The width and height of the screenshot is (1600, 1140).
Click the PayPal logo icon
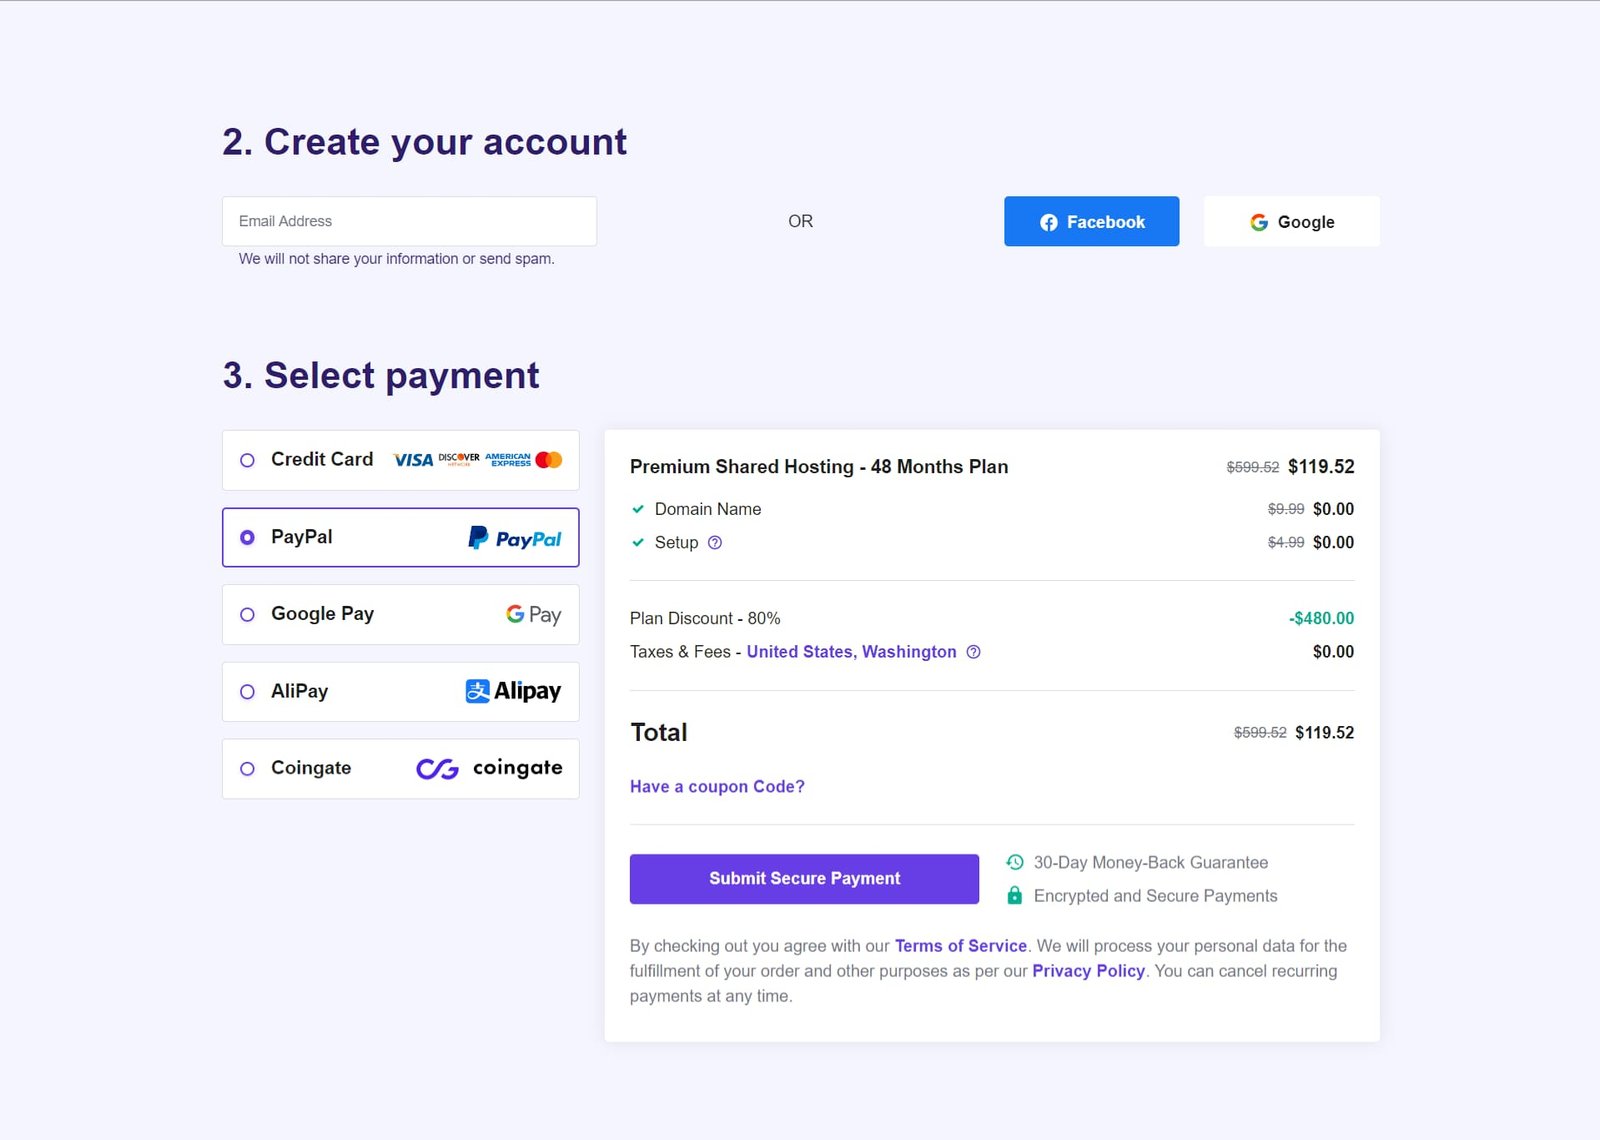click(514, 538)
